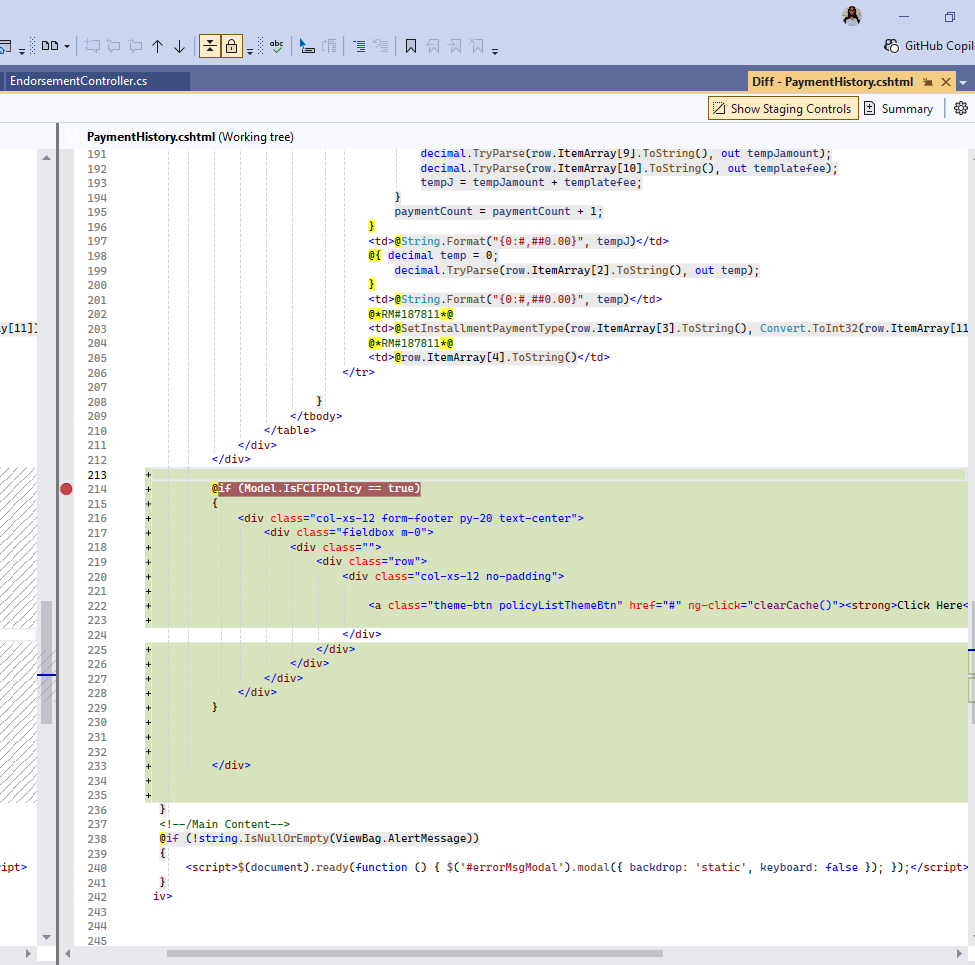Toggle breakpoint on line 214
The height and width of the screenshot is (965, 975).
point(66,489)
